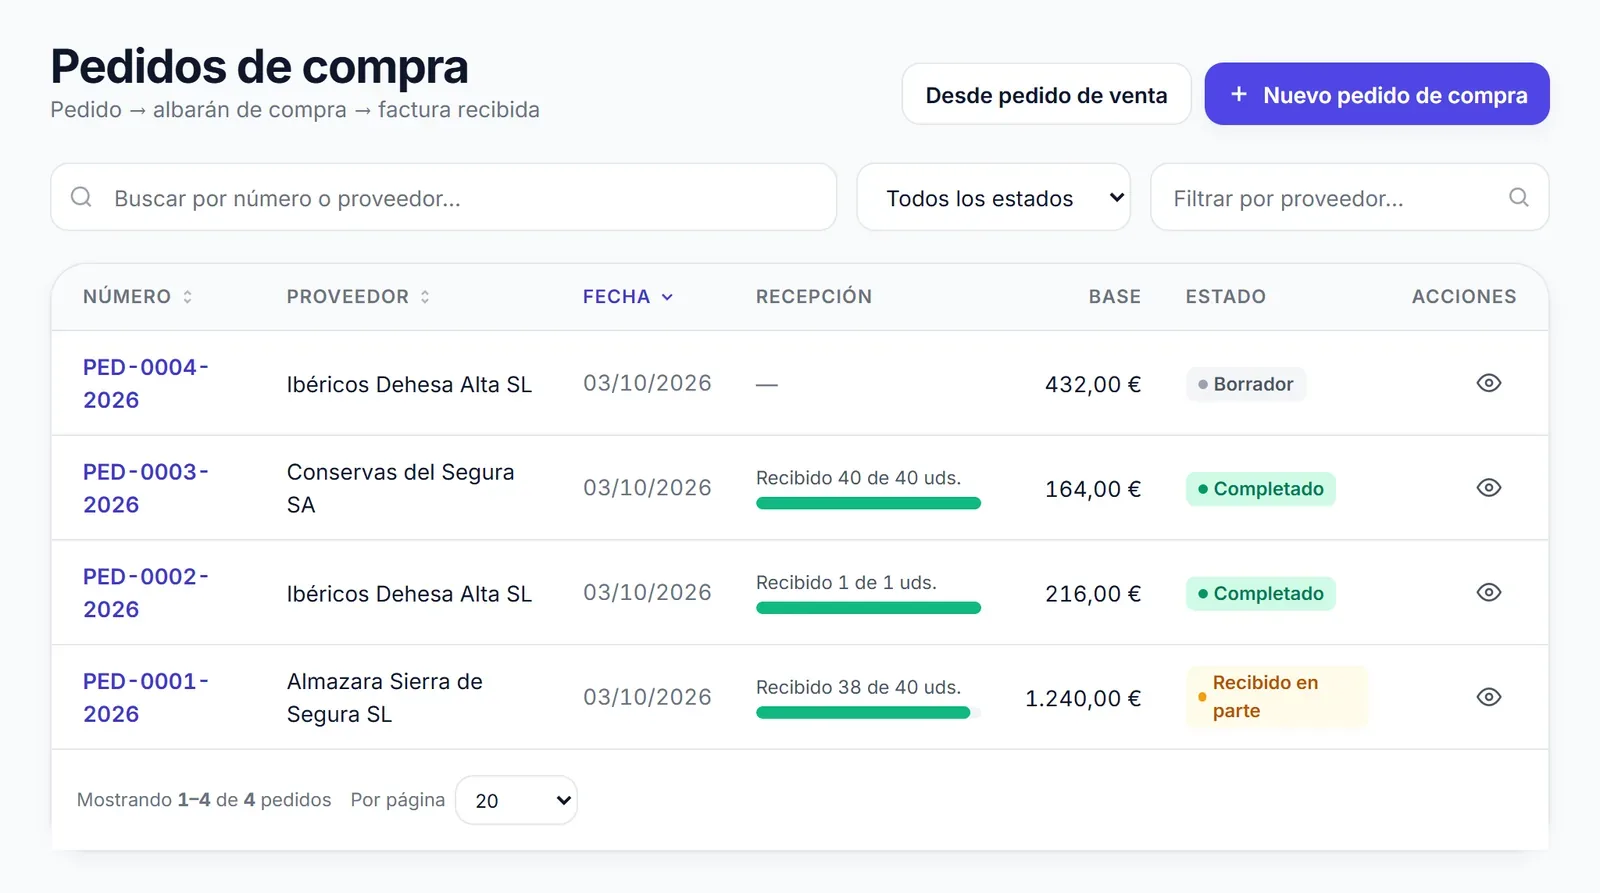Open order link PED-0001-2026
The height and width of the screenshot is (893, 1600).
pos(146,697)
